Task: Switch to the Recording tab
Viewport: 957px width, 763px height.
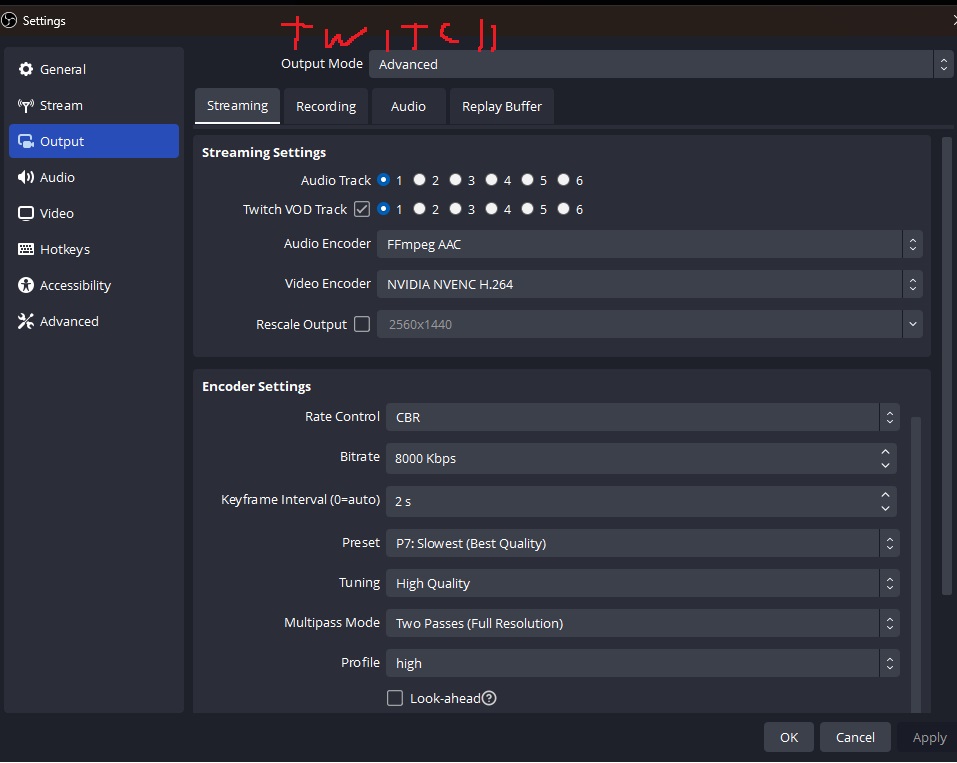Action: click(x=326, y=106)
